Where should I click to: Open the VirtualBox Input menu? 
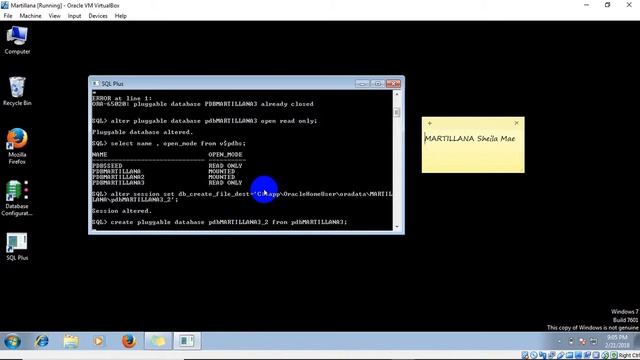pos(74,16)
